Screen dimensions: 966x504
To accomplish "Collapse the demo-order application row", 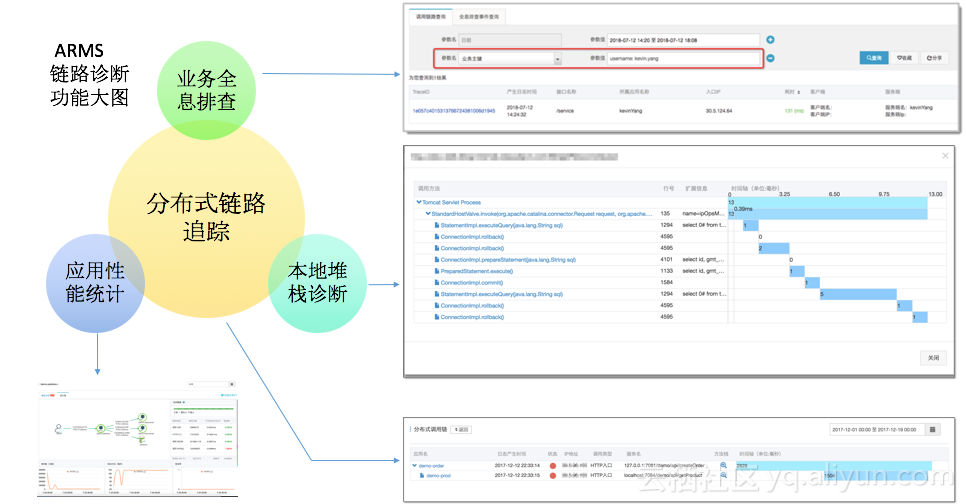I will [415, 466].
